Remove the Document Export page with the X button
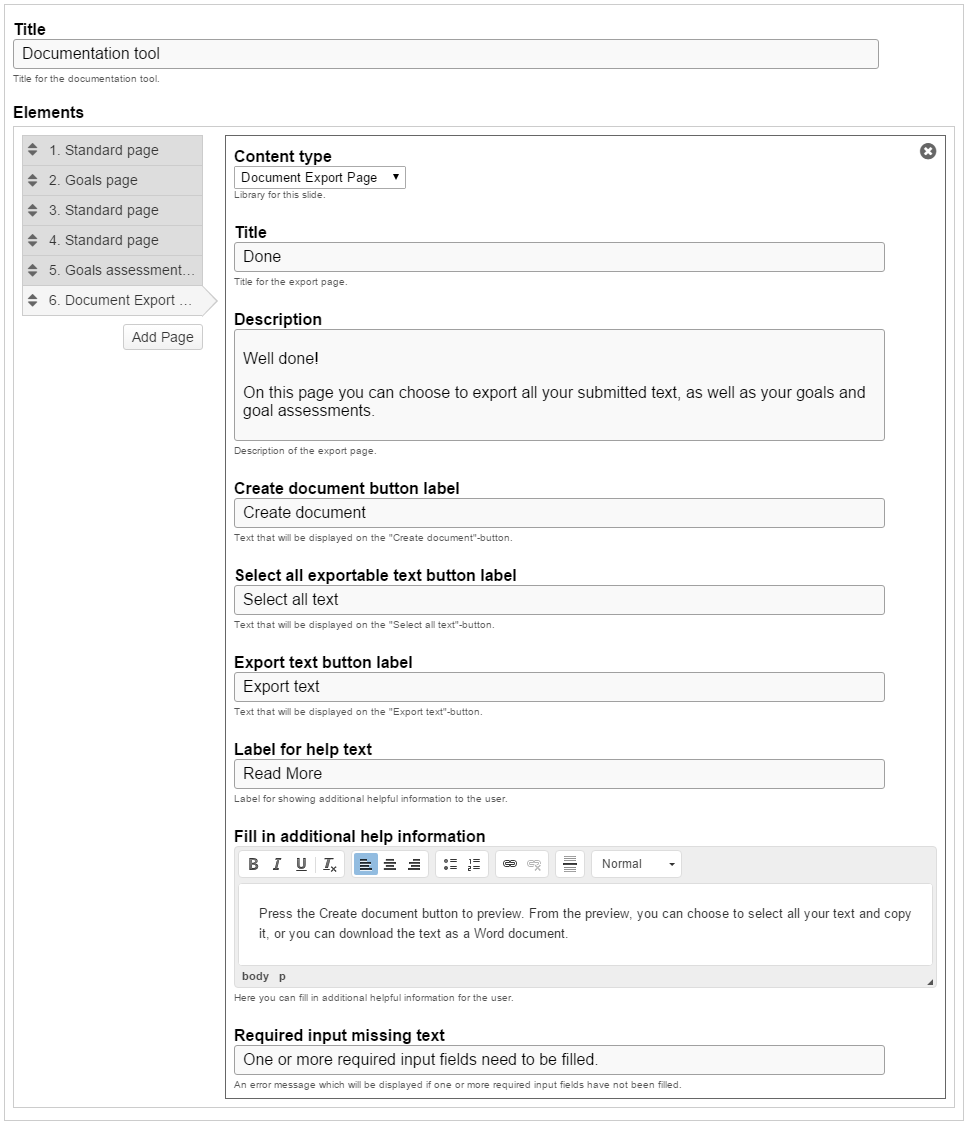The height and width of the screenshot is (1126, 968). 928,150
